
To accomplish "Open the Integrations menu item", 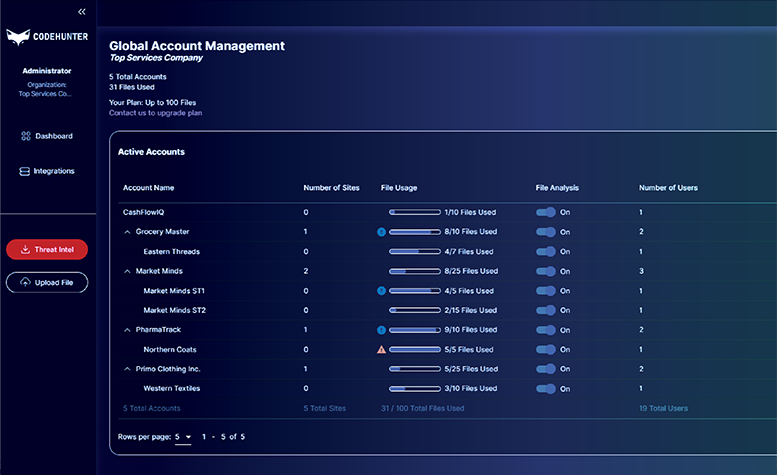I will [x=47, y=171].
